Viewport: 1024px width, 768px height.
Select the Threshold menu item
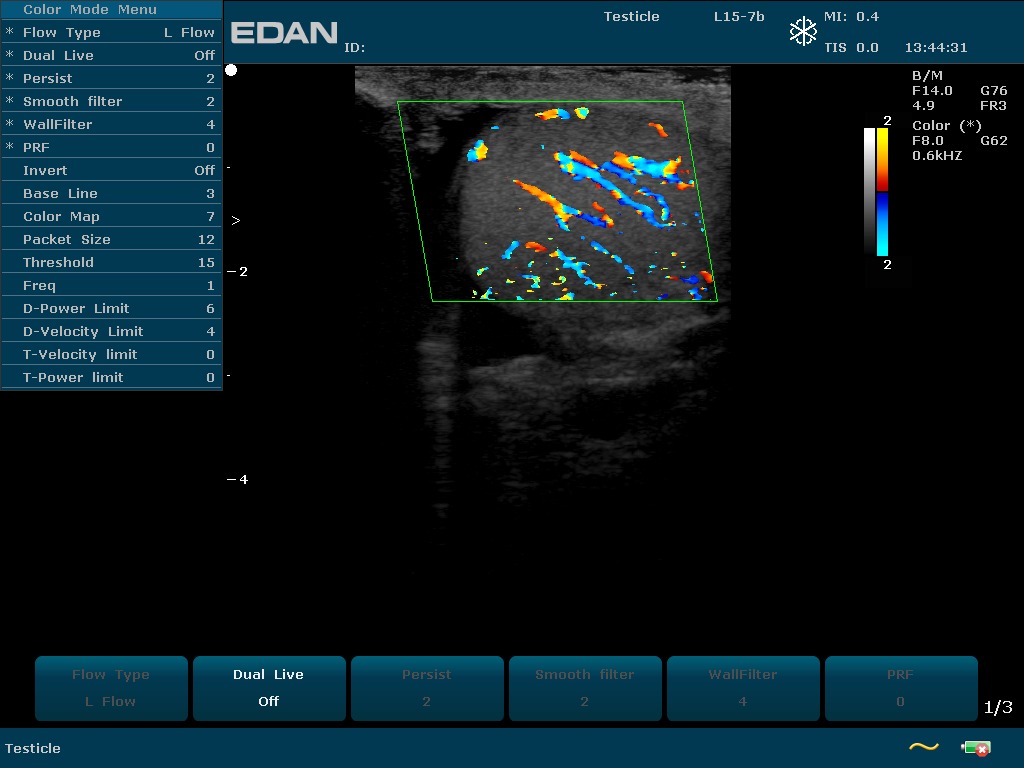(111, 262)
